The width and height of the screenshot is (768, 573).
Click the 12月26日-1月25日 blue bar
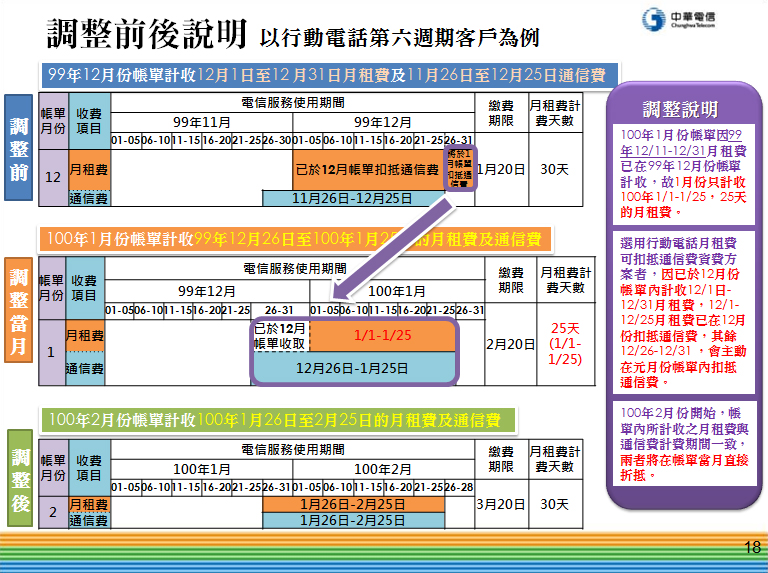[353, 368]
